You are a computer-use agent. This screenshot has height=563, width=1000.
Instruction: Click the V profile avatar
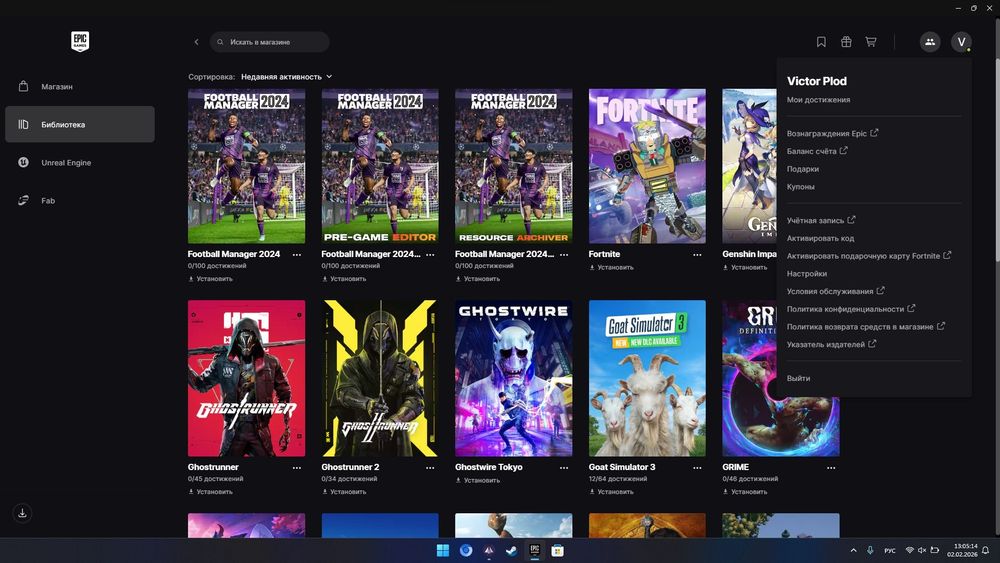(961, 42)
